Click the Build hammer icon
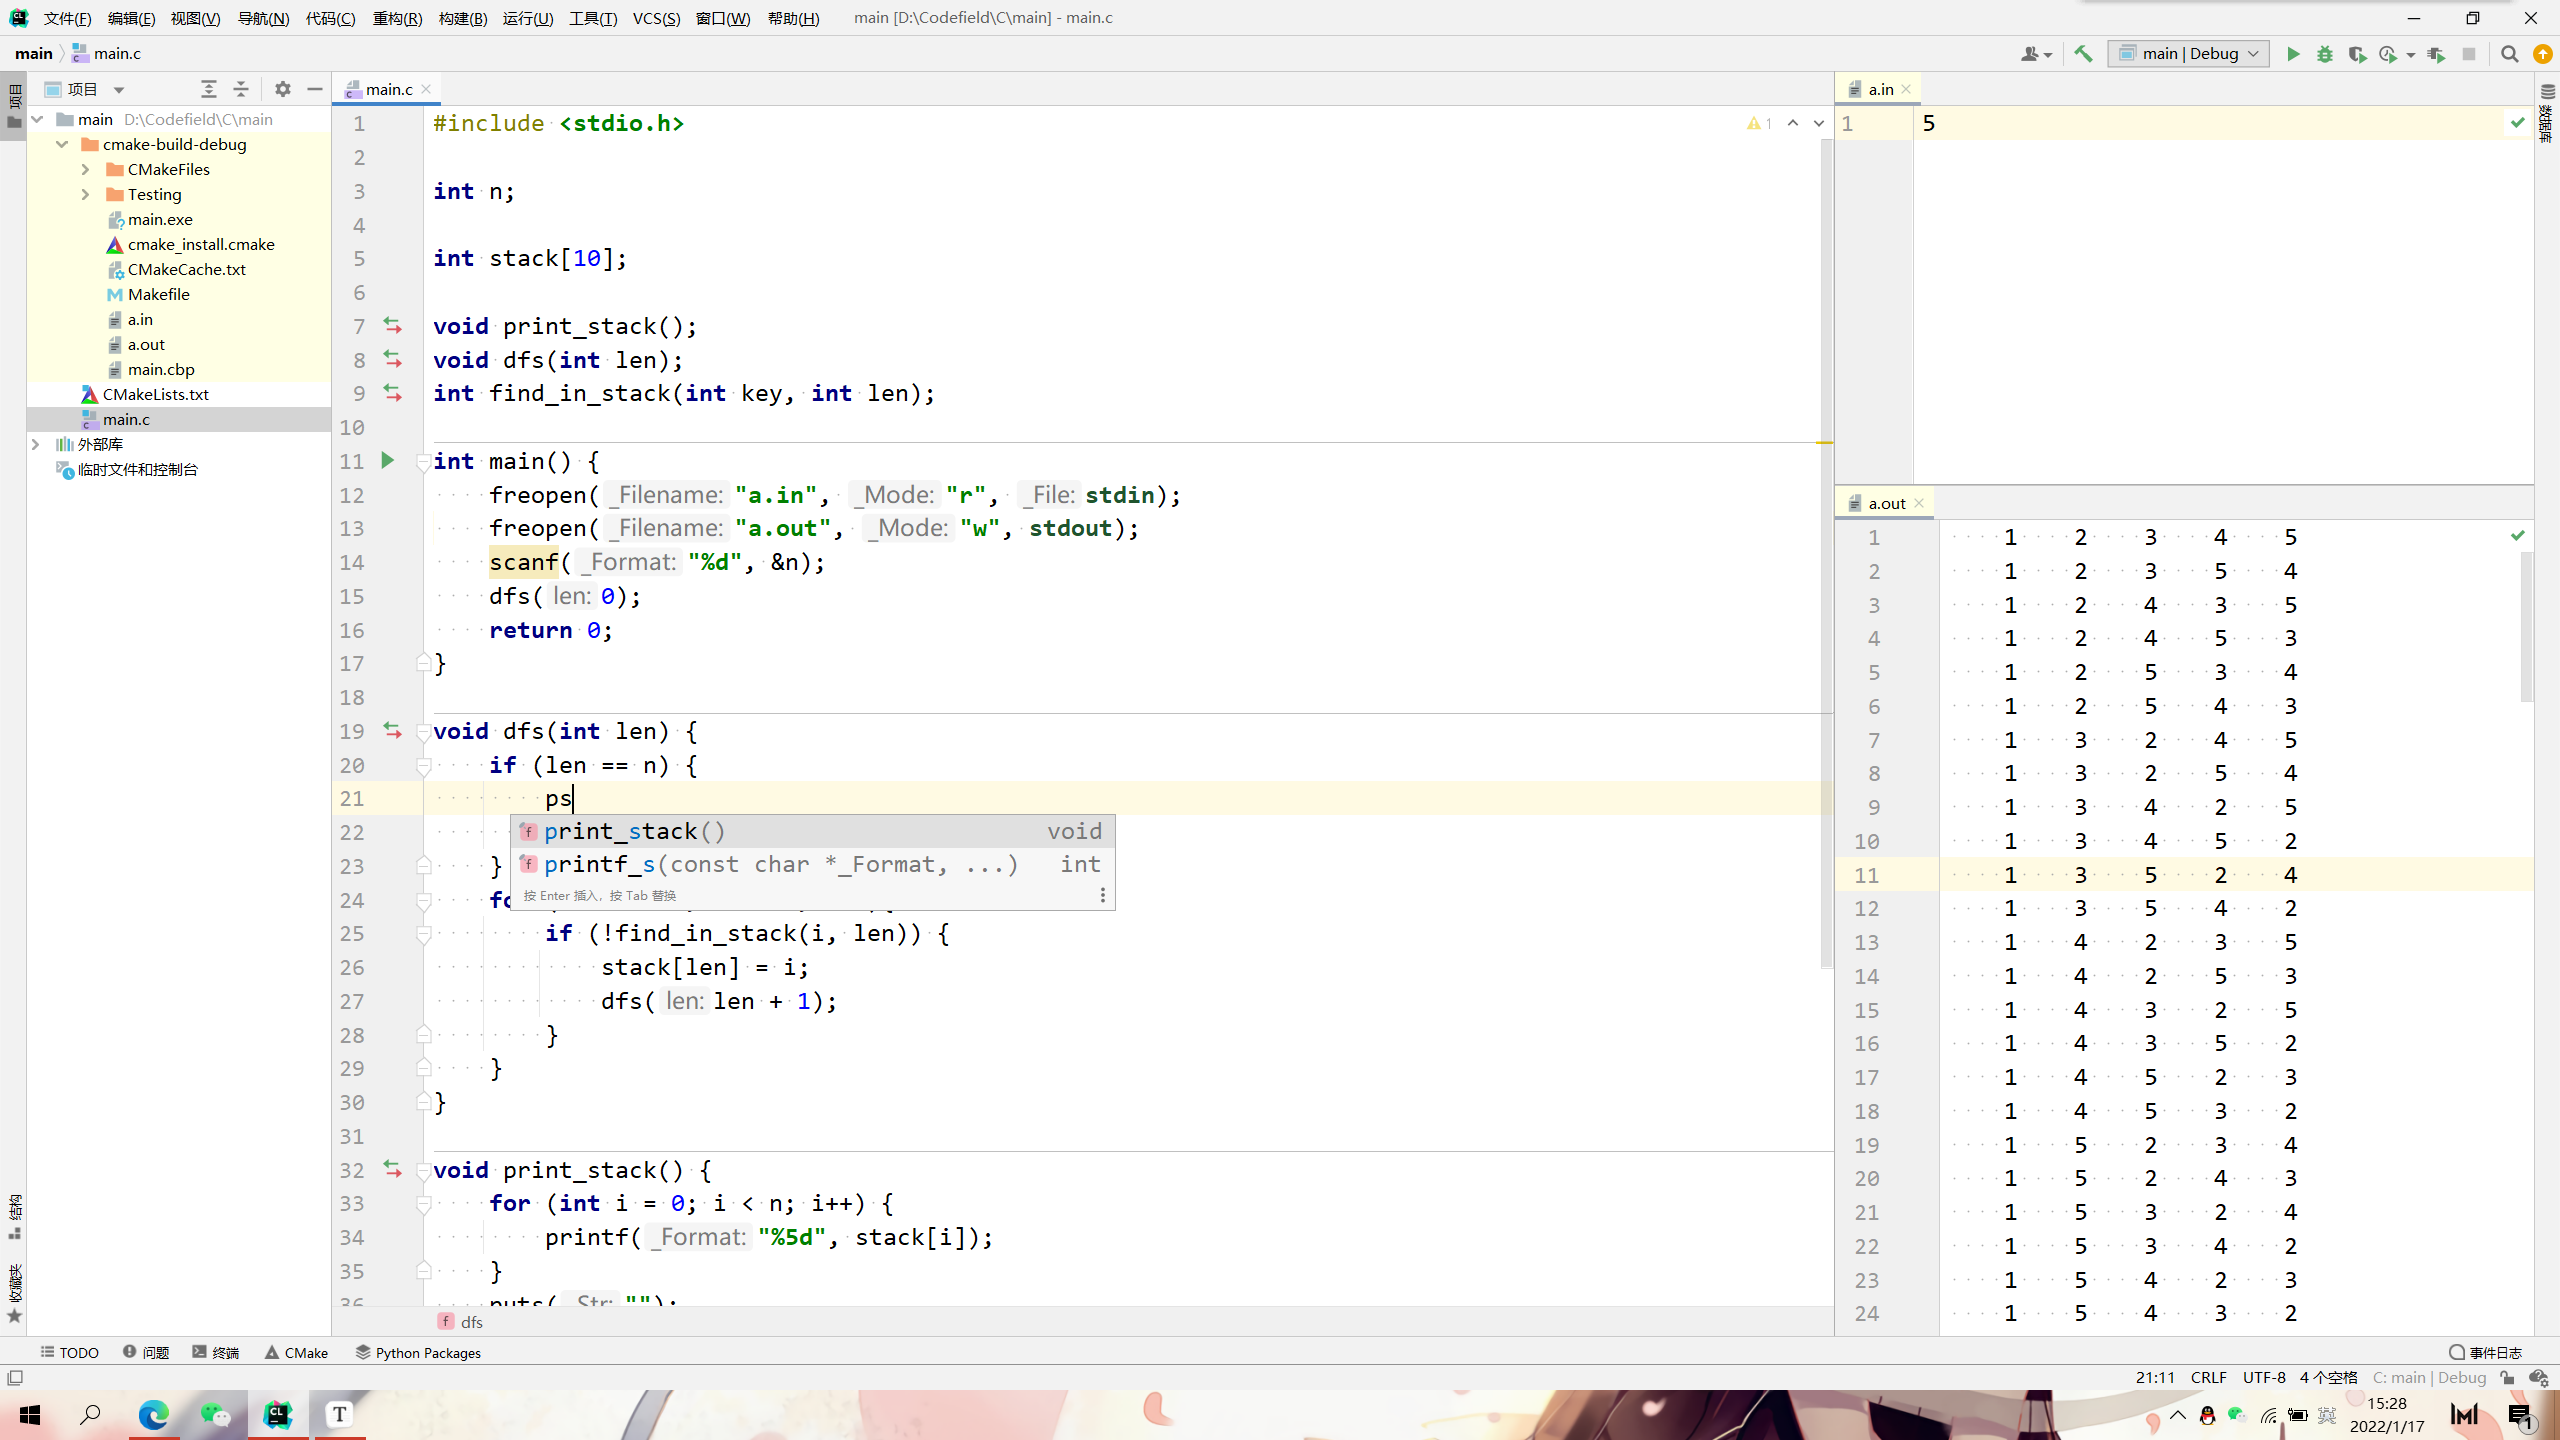Screen dimensions: 2560x1440 coord(2083,54)
